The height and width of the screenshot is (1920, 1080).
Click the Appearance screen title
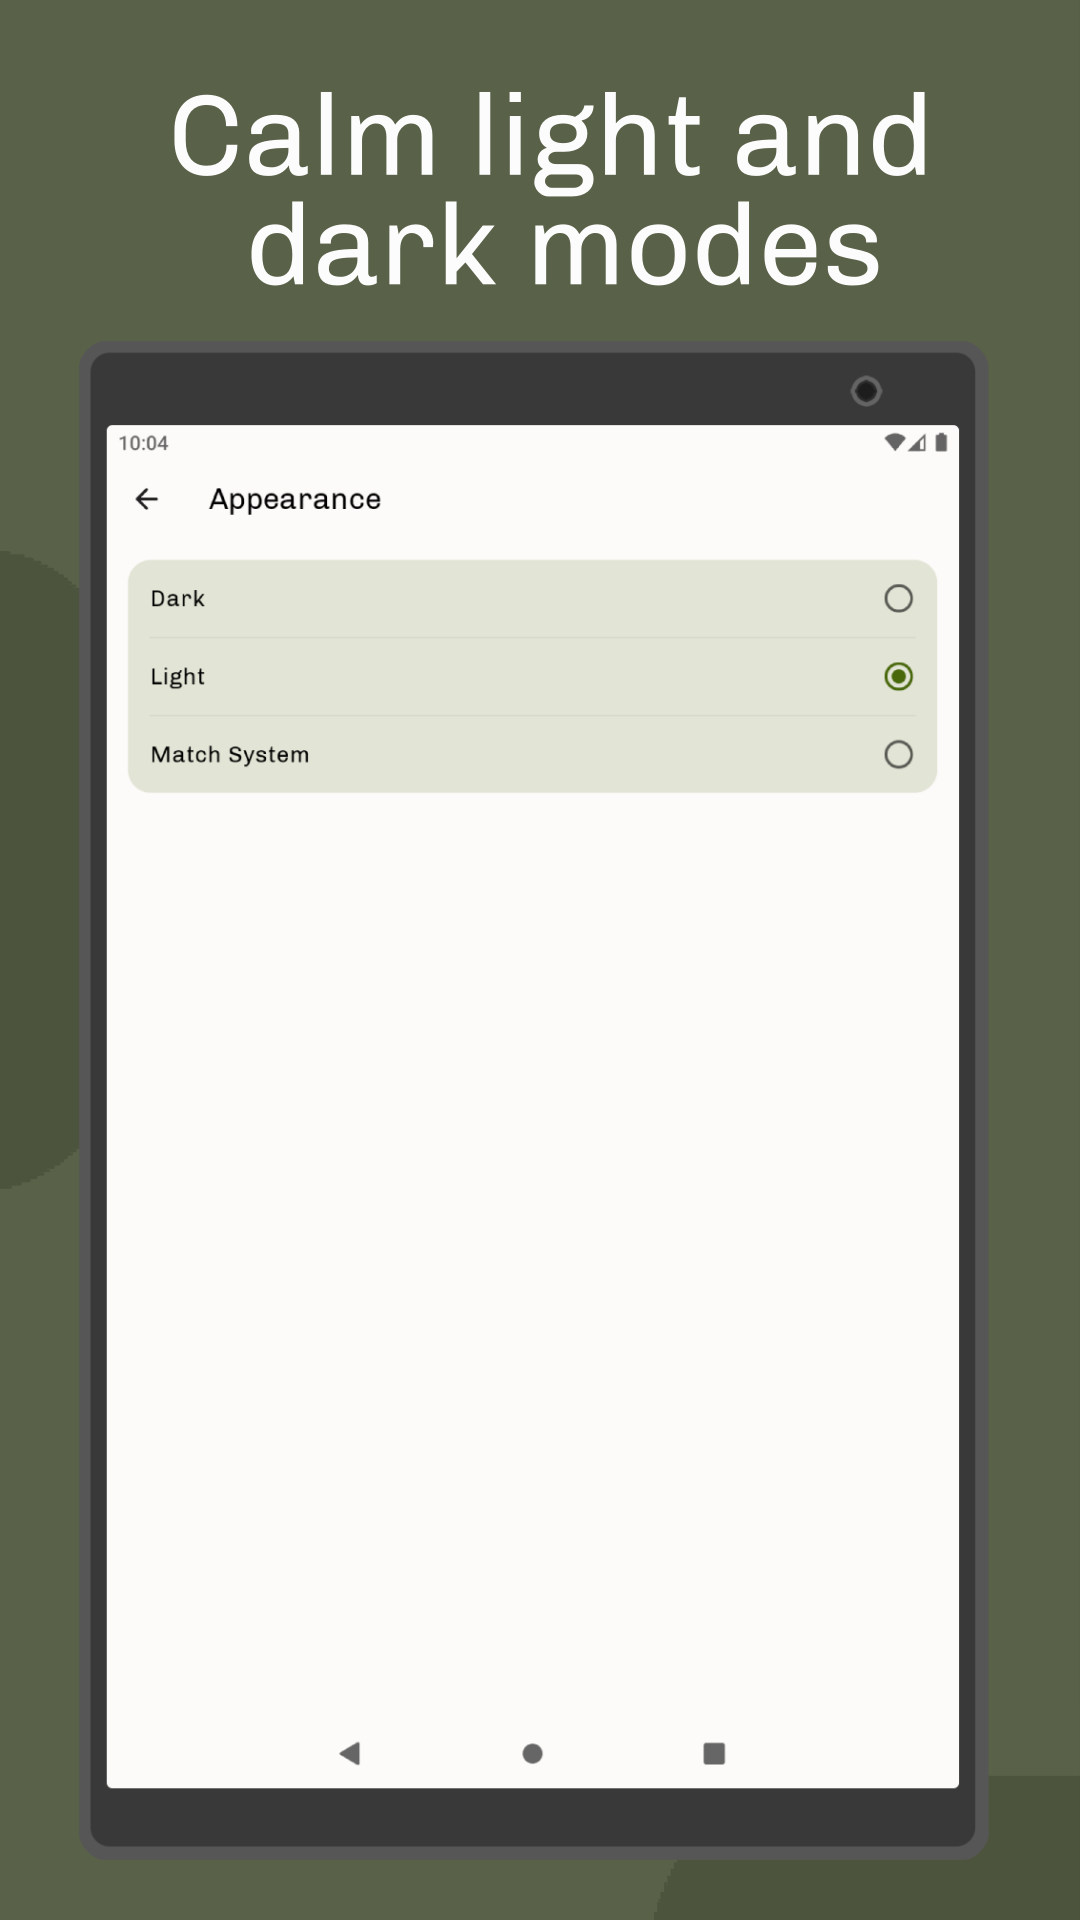(295, 499)
